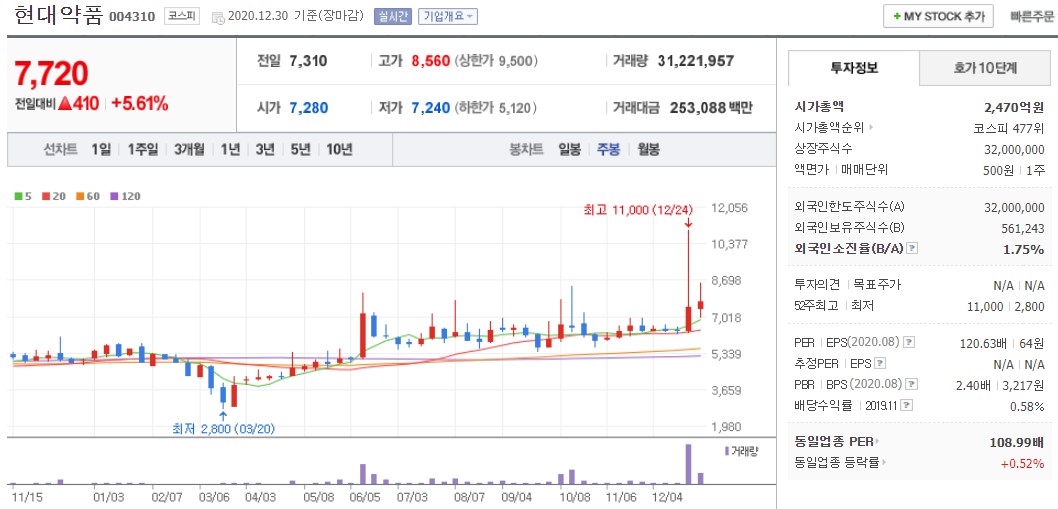Screen dimensions: 1058x509
Task: Click the 동일업종 등락률 value +0.52%
Action: coord(1022,463)
